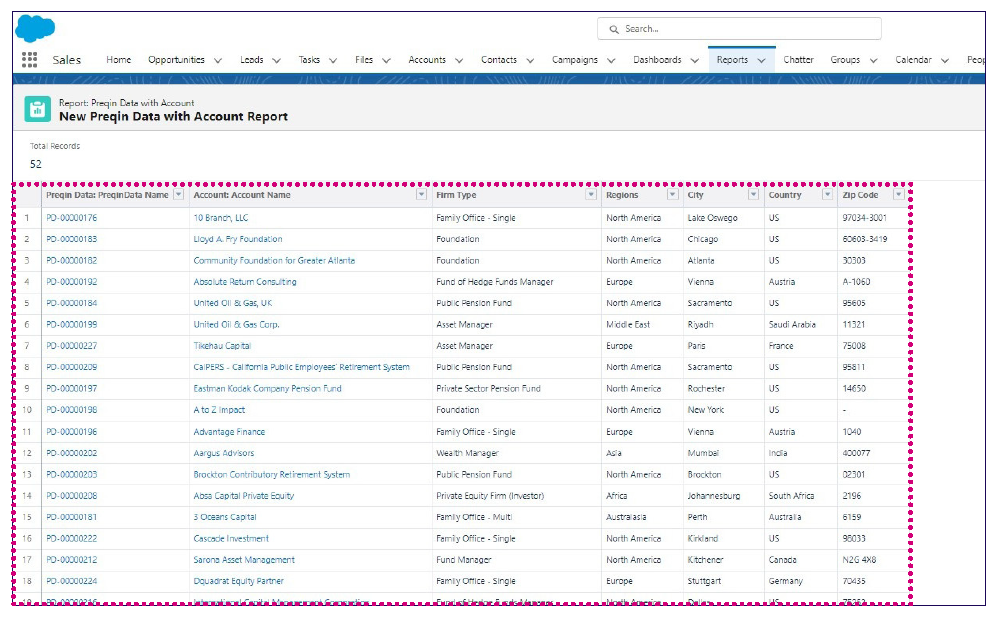The height and width of the screenshot is (629, 1004).
Task: Open the A to Z Impact account
Action: click(x=219, y=410)
